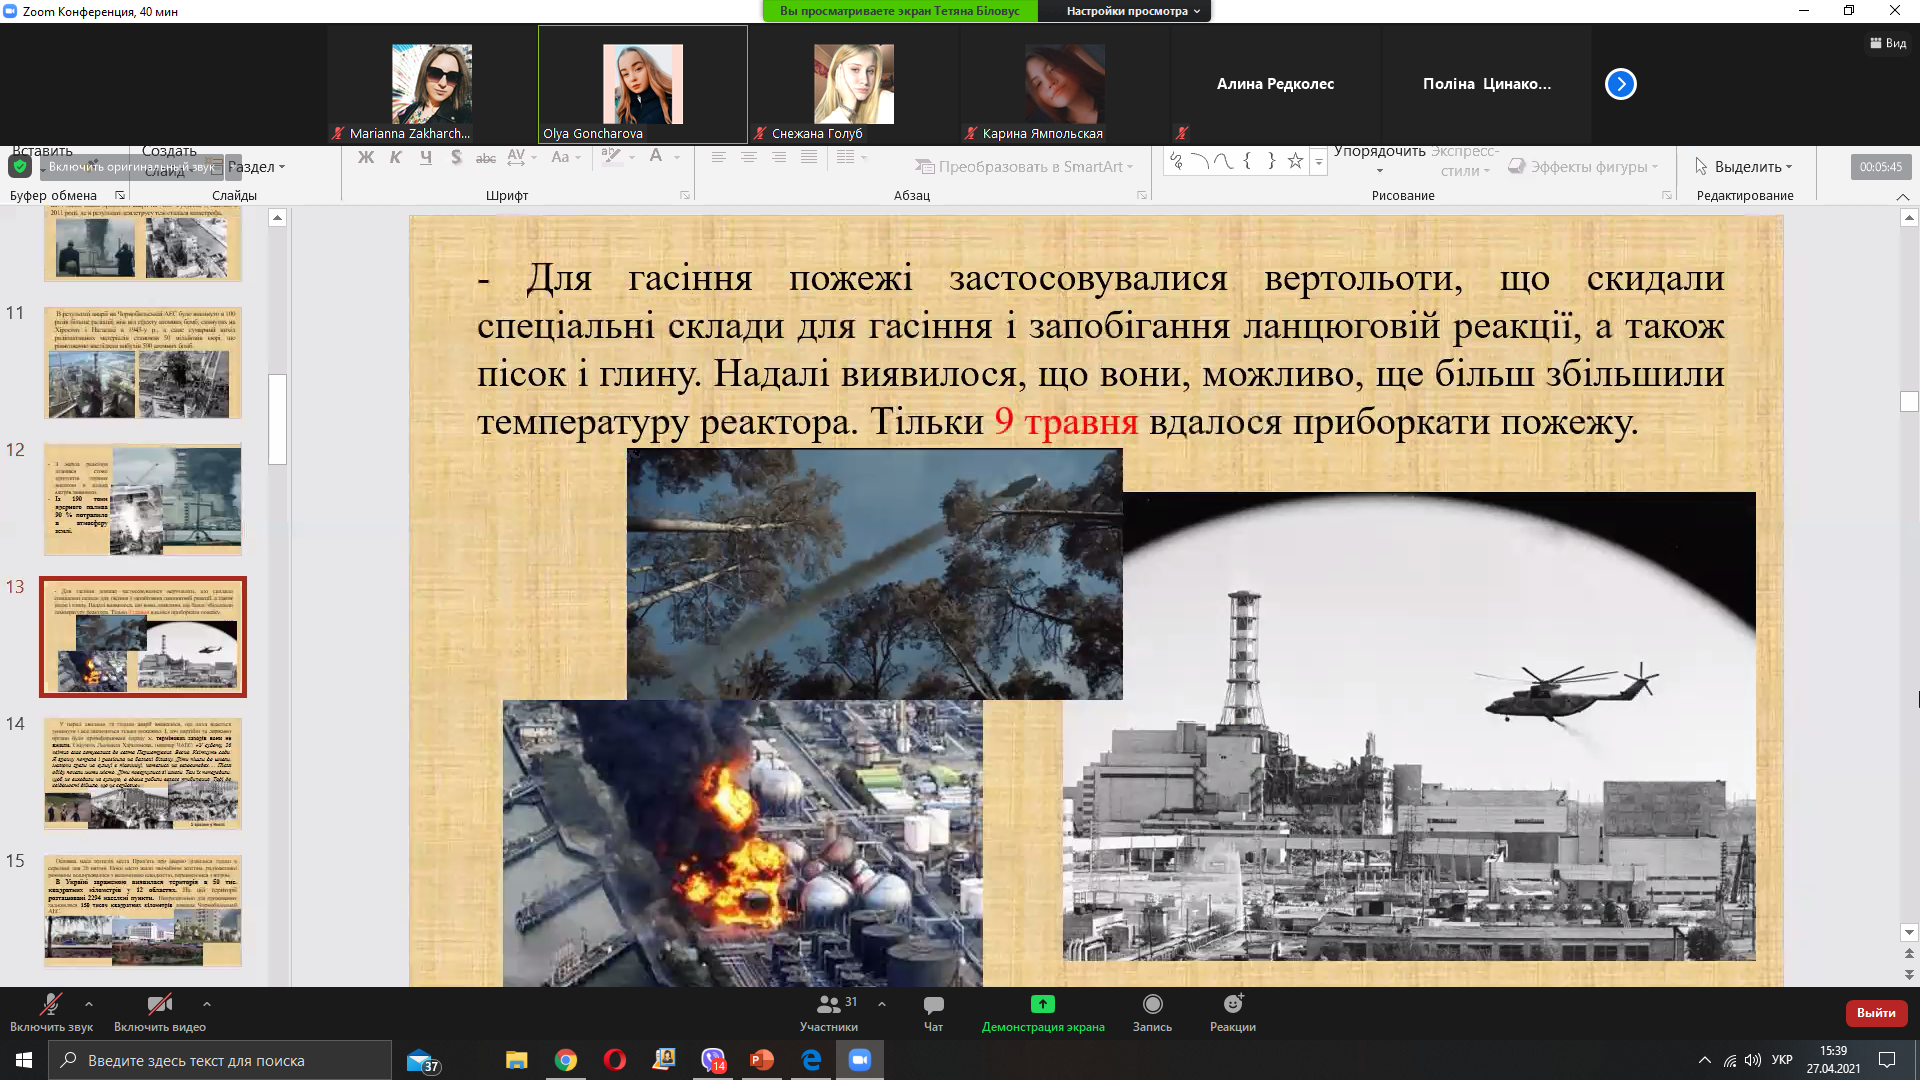This screenshot has width=1920, height=1080.
Task: Click Включить оригинальный звук button
Action: pos(131,167)
